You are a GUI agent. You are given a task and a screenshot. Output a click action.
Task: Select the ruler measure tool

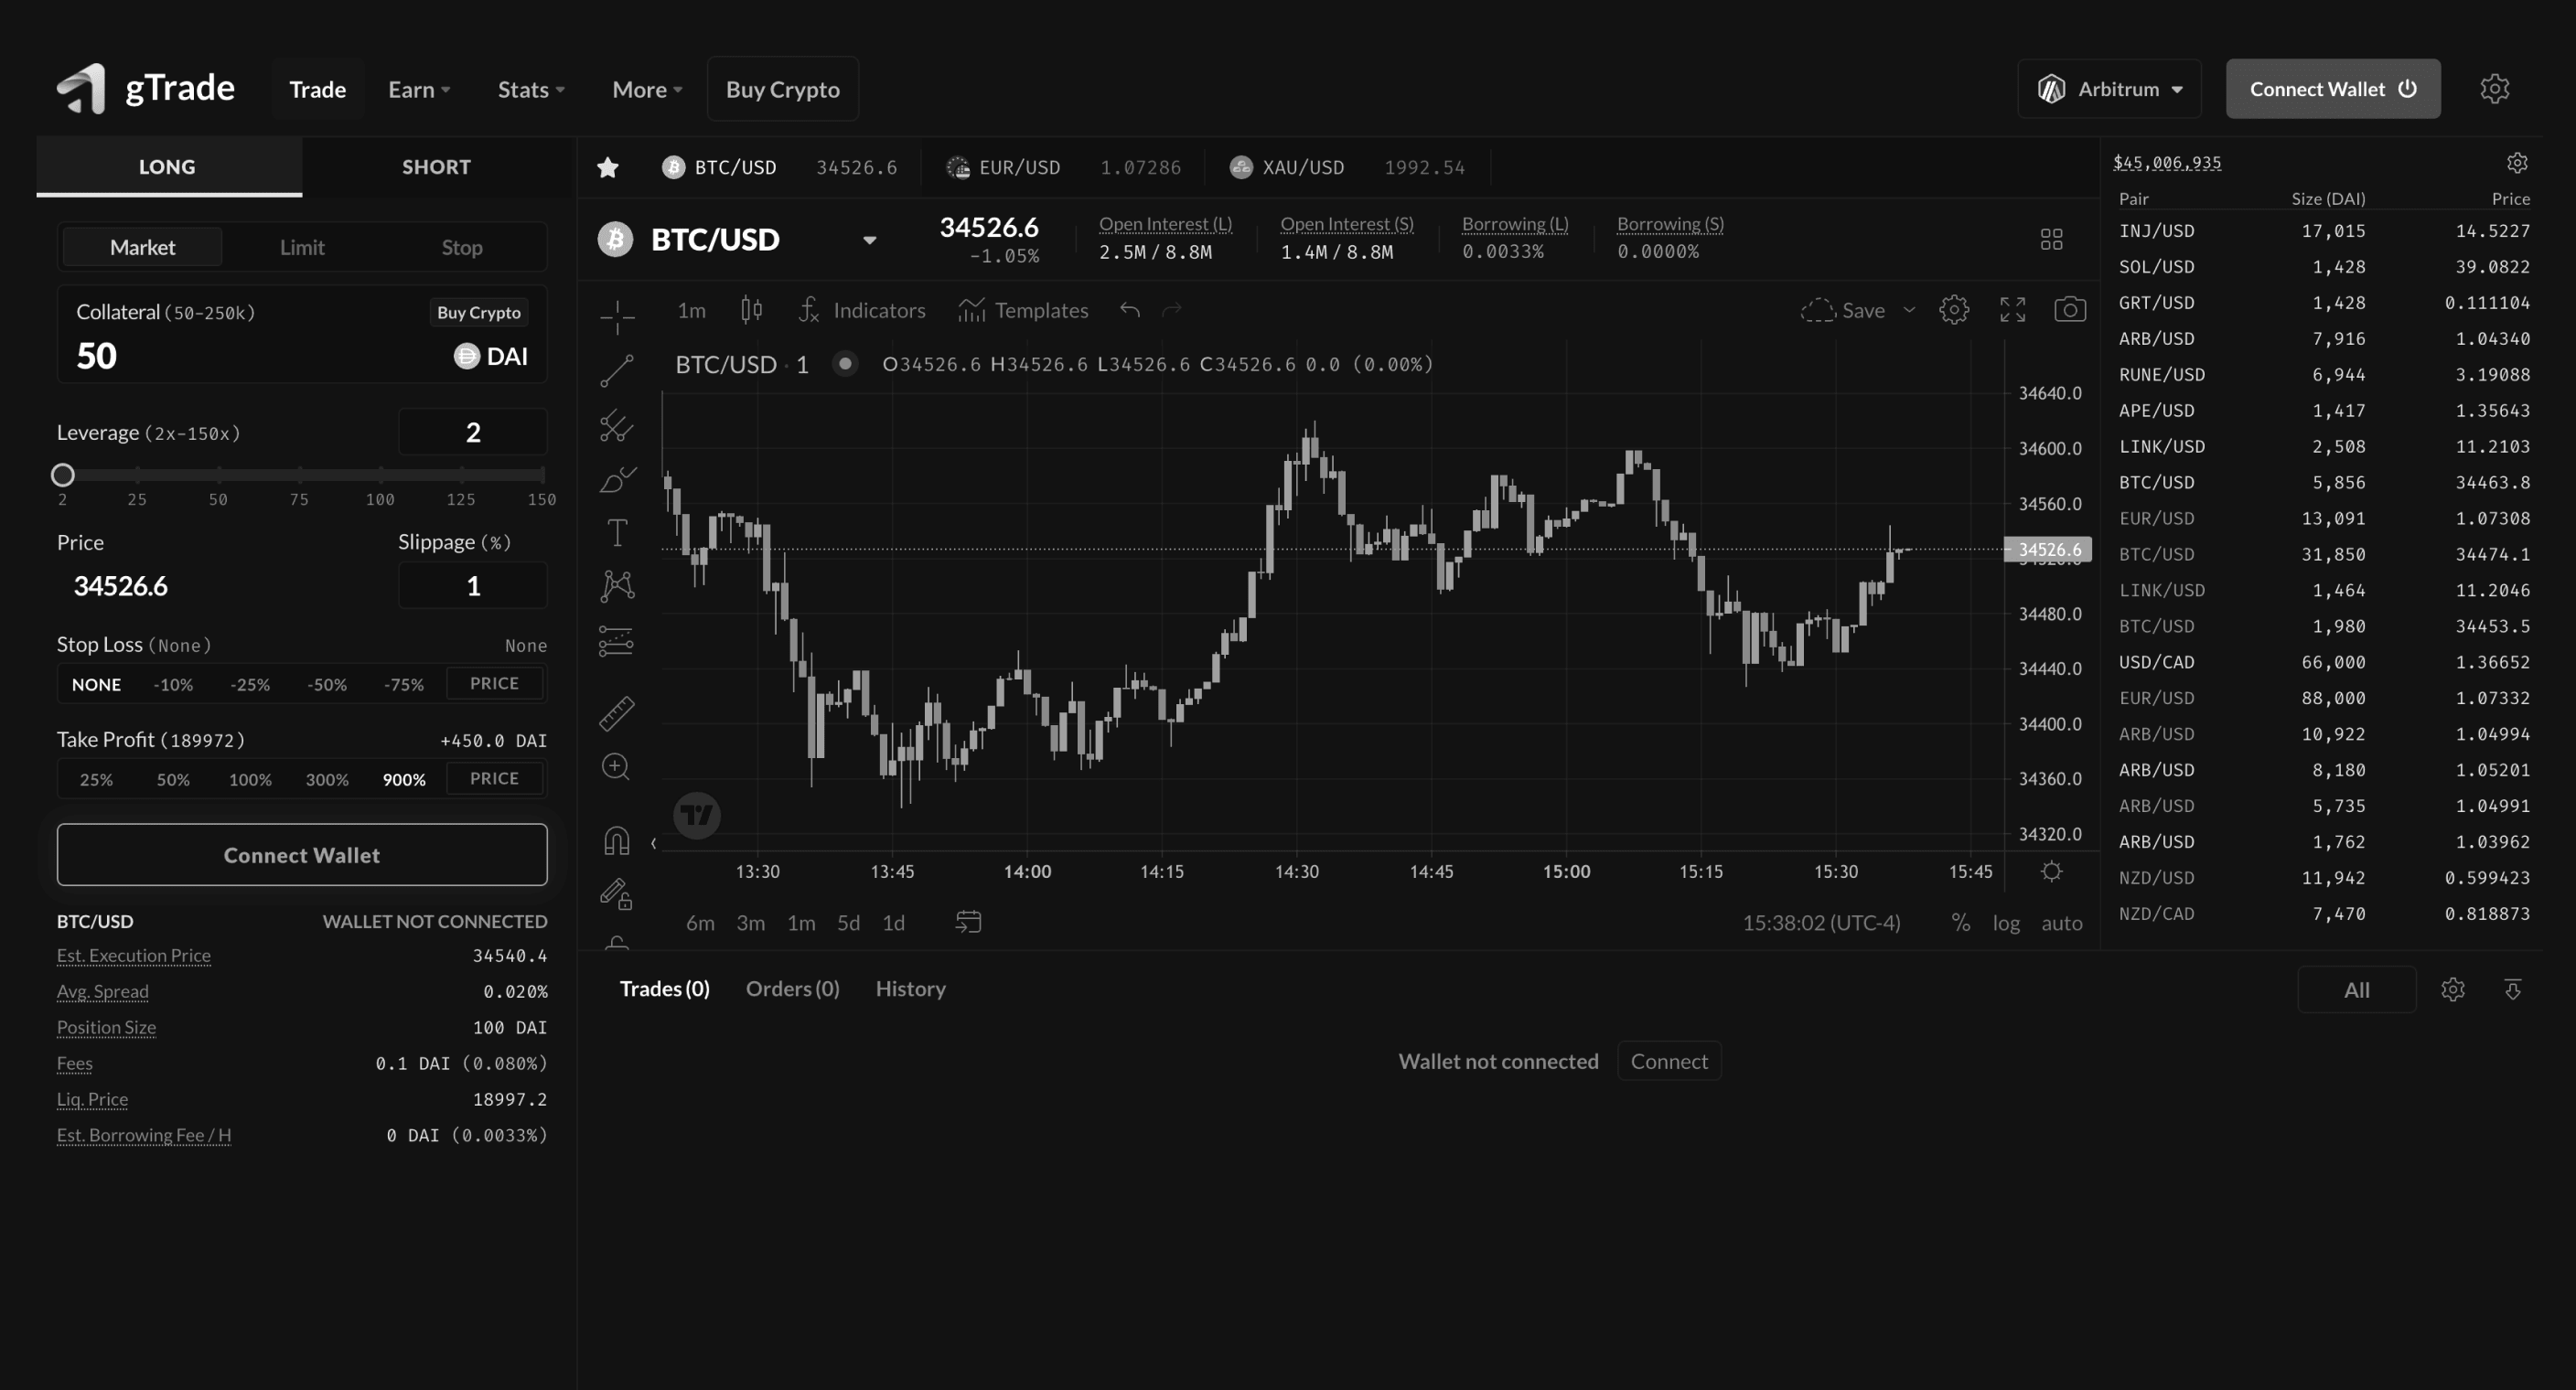[x=617, y=713]
